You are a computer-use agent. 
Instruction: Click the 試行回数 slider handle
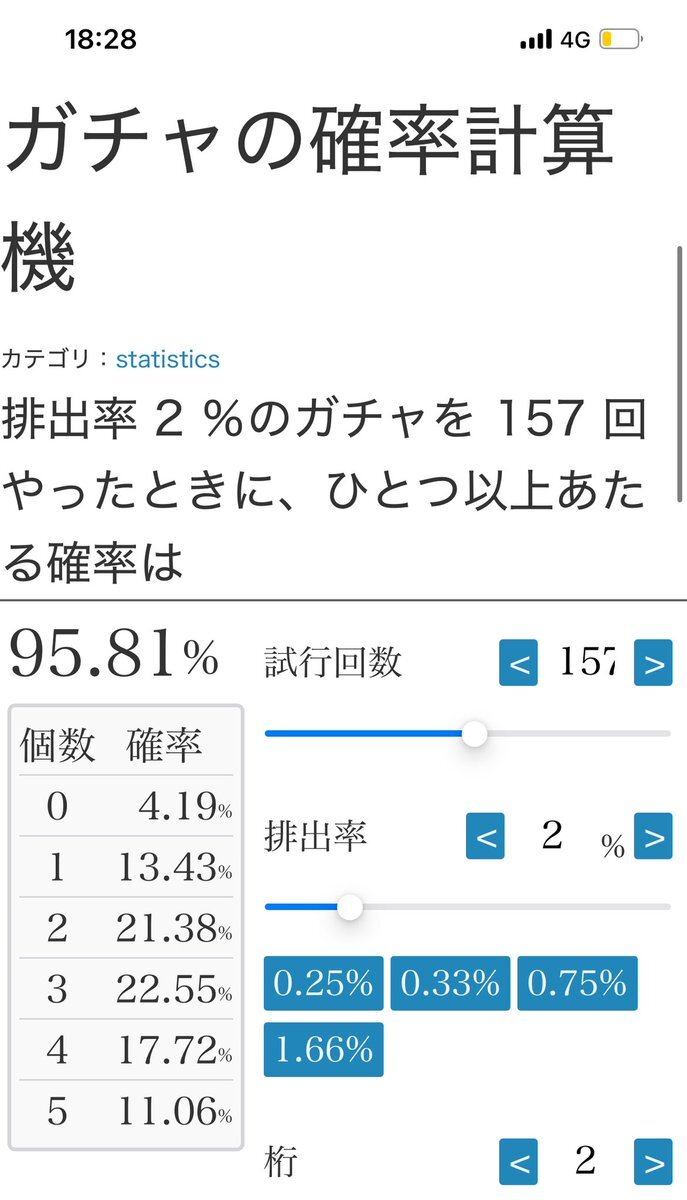coord(475,734)
